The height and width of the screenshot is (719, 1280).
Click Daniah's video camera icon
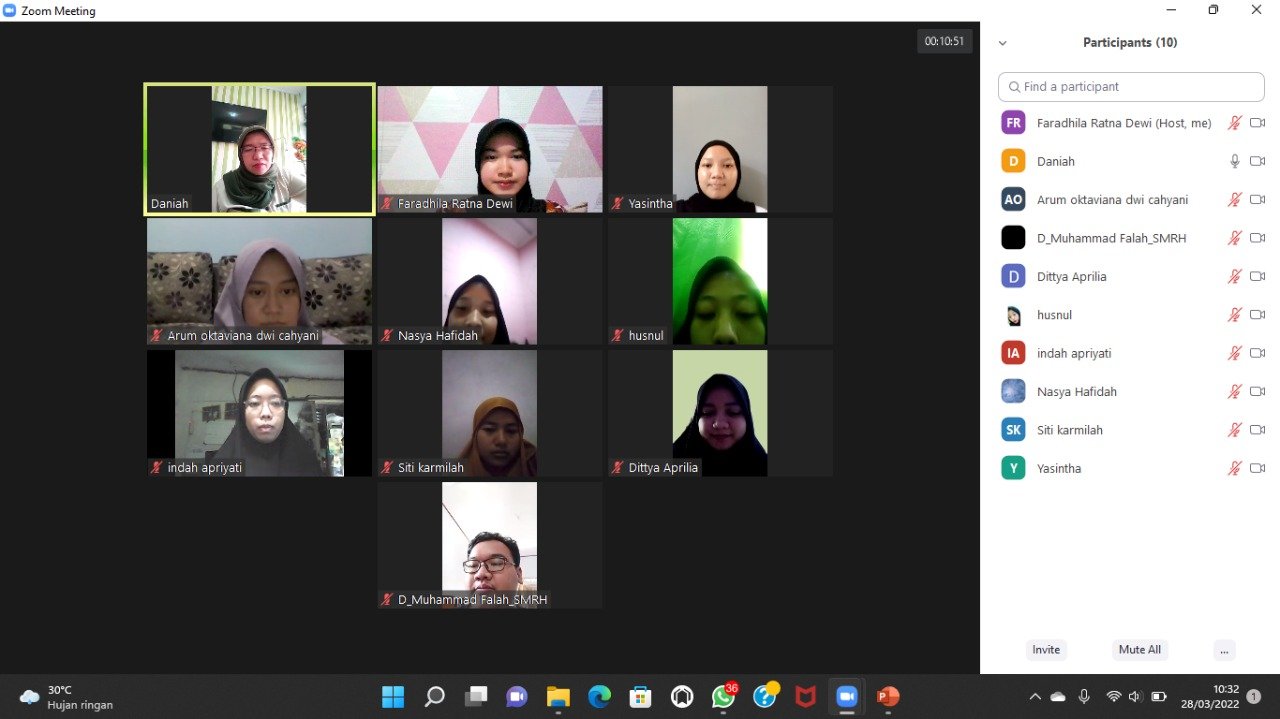tap(1257, 161)
